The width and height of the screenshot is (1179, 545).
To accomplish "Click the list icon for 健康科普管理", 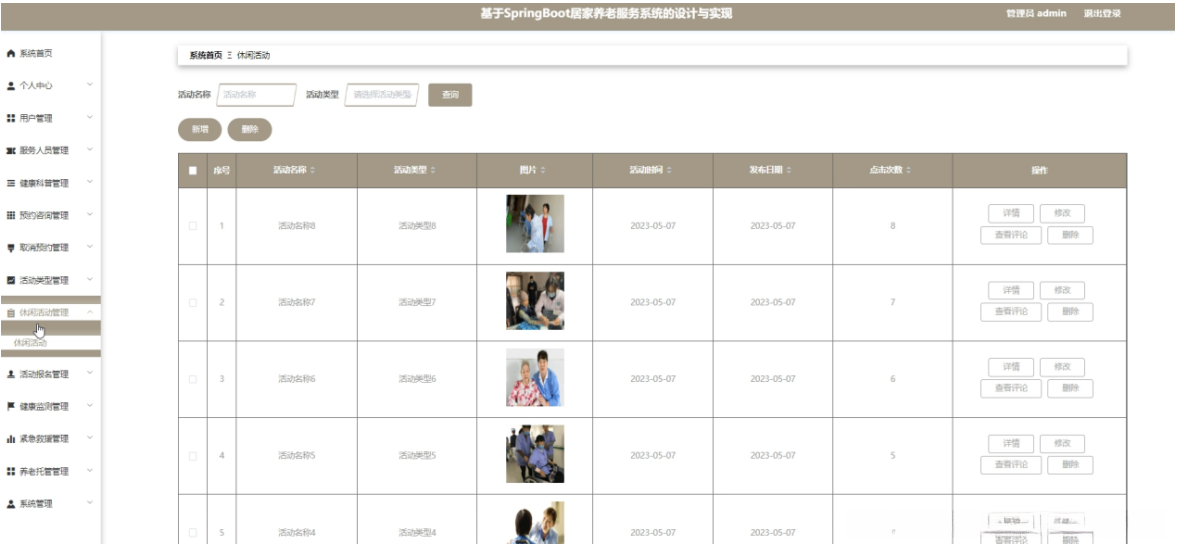I will 11,183.
